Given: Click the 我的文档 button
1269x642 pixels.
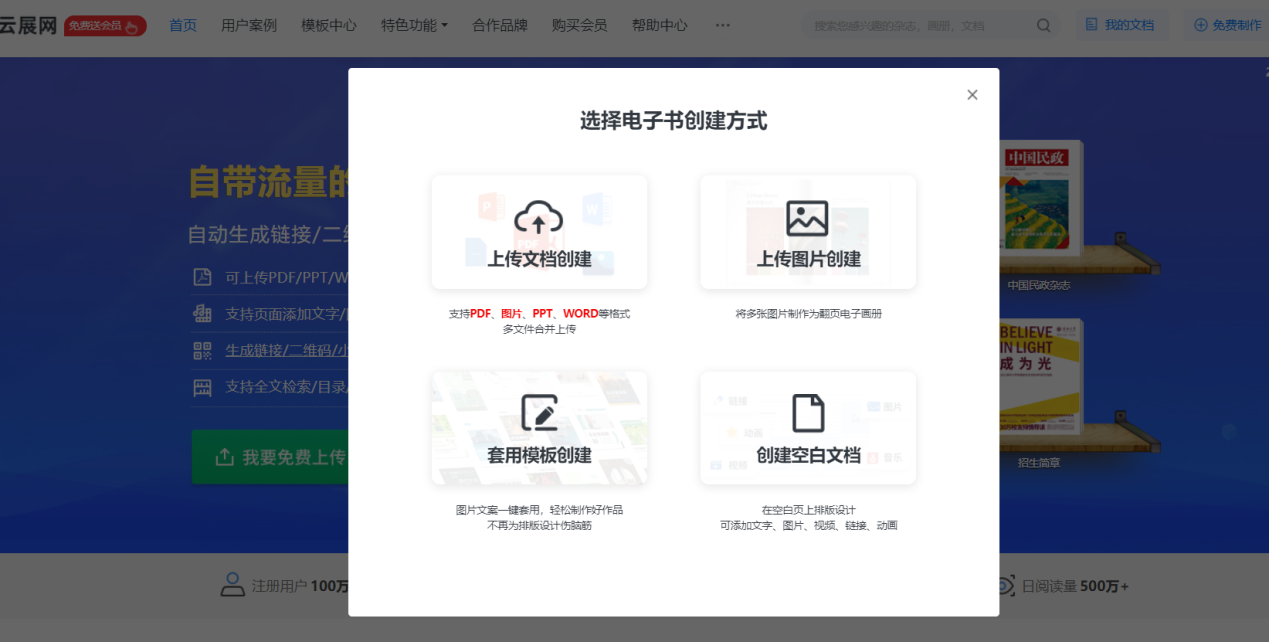Looking at the screenshot, I should (x=1120, y=26).
